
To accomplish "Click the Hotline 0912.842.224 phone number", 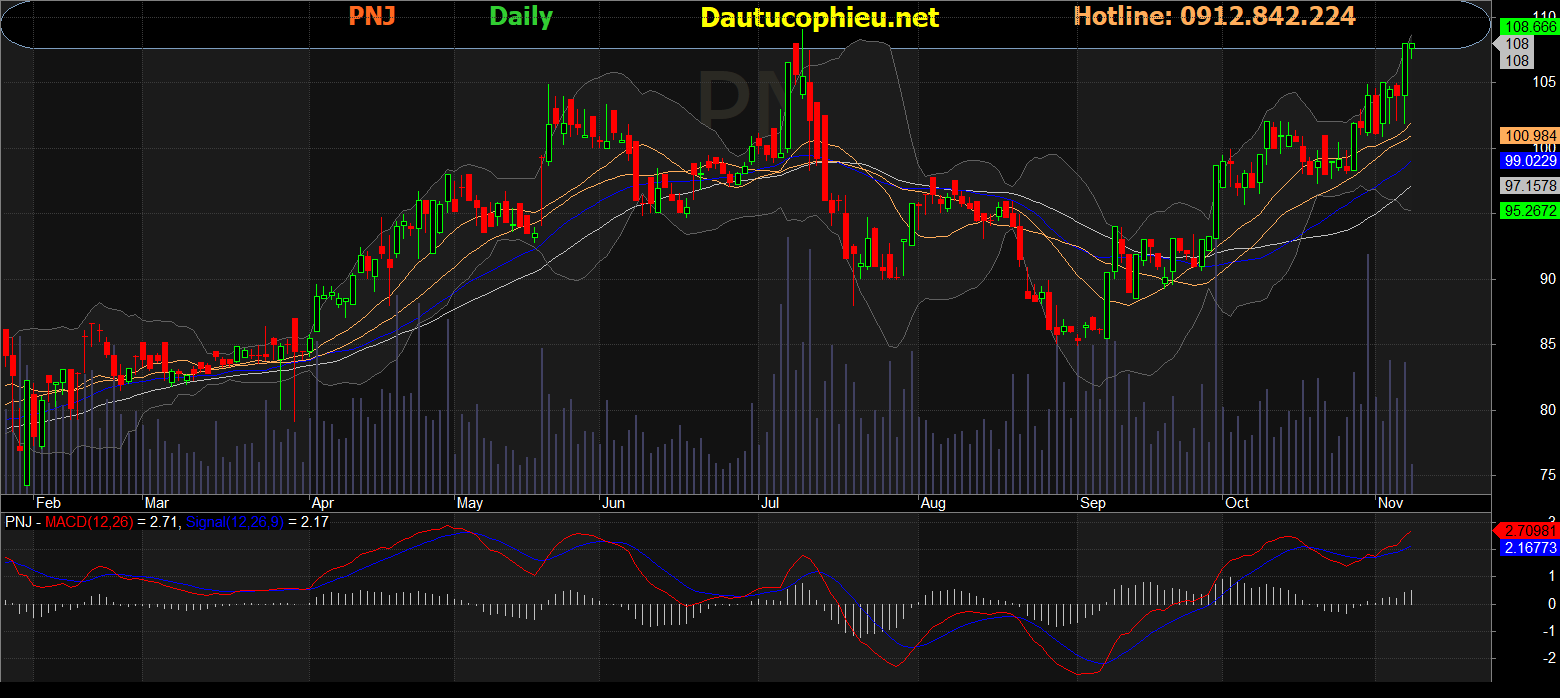I will (x=1214, y=16).
